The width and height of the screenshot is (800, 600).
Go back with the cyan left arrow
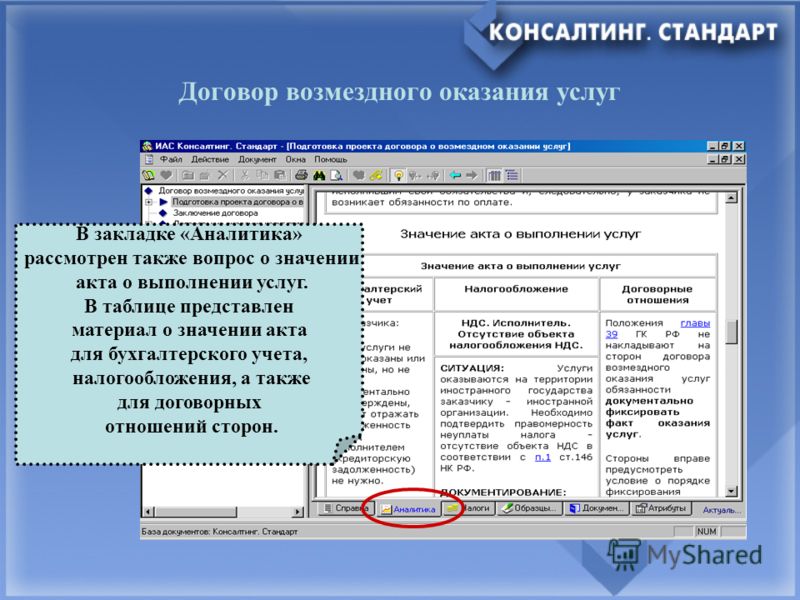click(x=455, y=176)
